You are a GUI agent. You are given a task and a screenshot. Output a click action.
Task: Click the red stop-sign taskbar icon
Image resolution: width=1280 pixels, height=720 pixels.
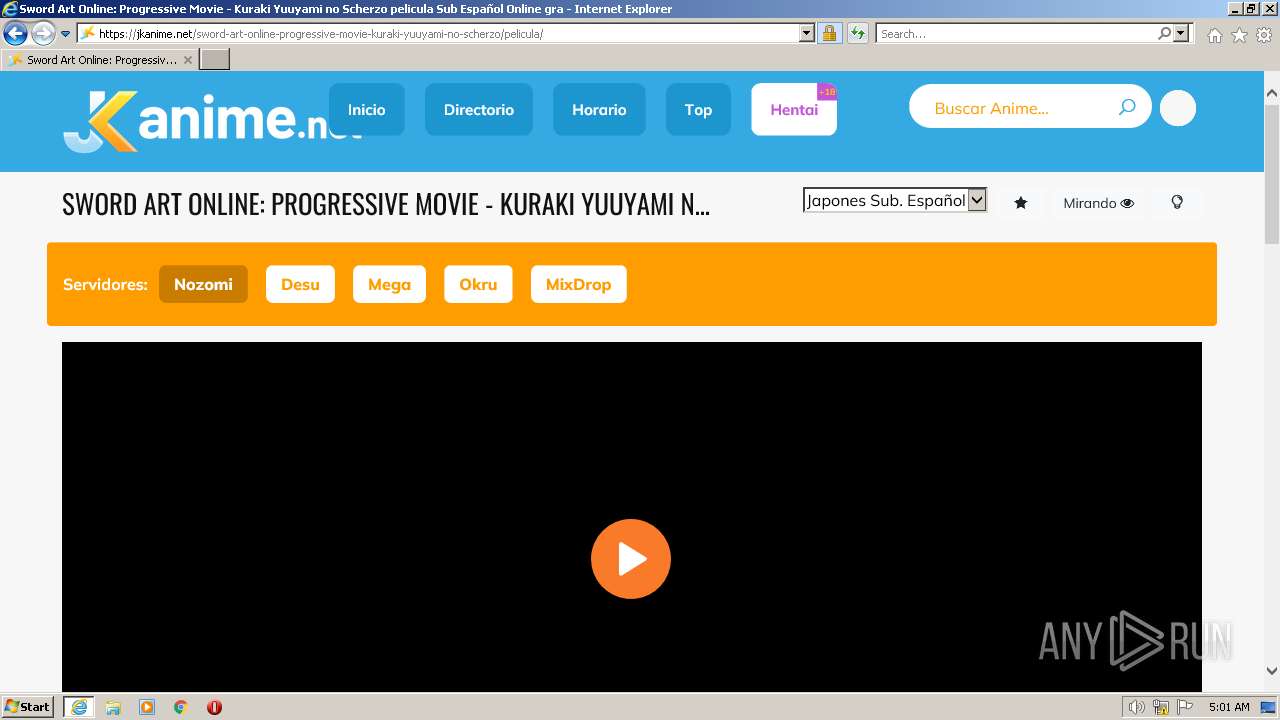214,707
